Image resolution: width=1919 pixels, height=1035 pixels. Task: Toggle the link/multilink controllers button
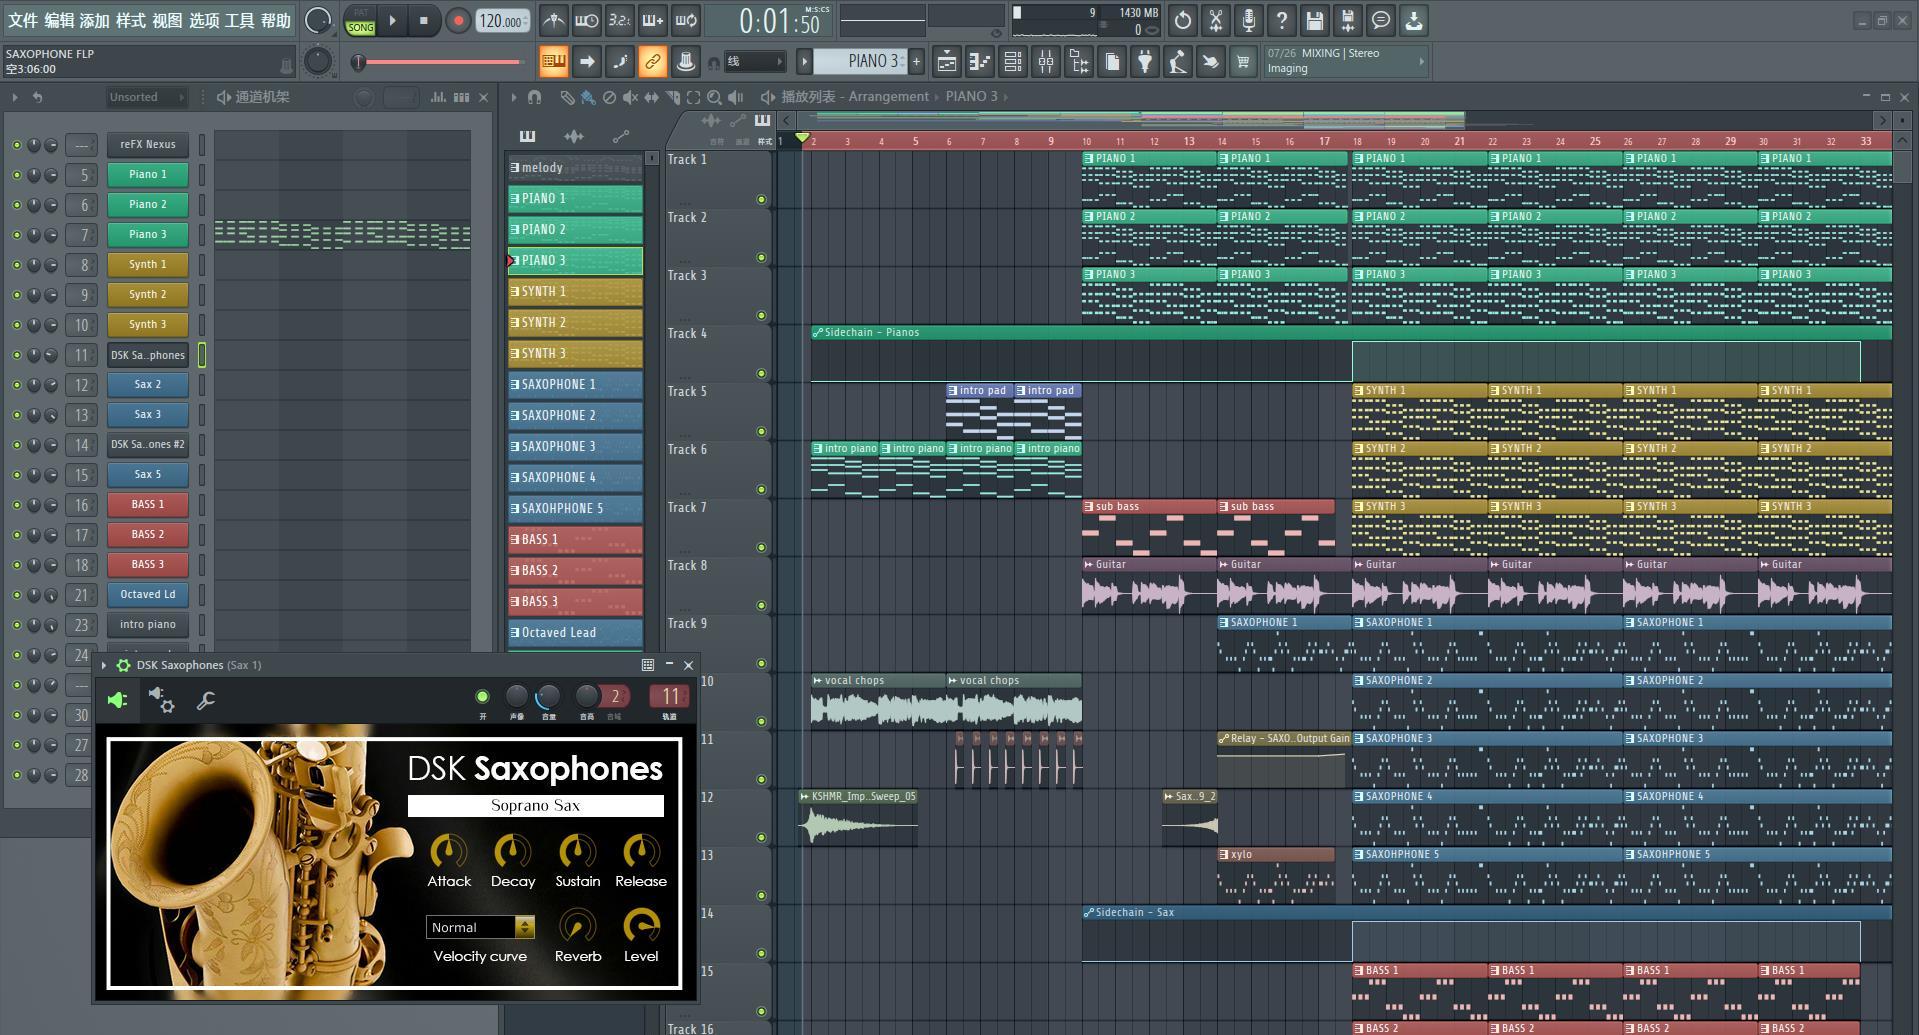[x=652, y=62]
